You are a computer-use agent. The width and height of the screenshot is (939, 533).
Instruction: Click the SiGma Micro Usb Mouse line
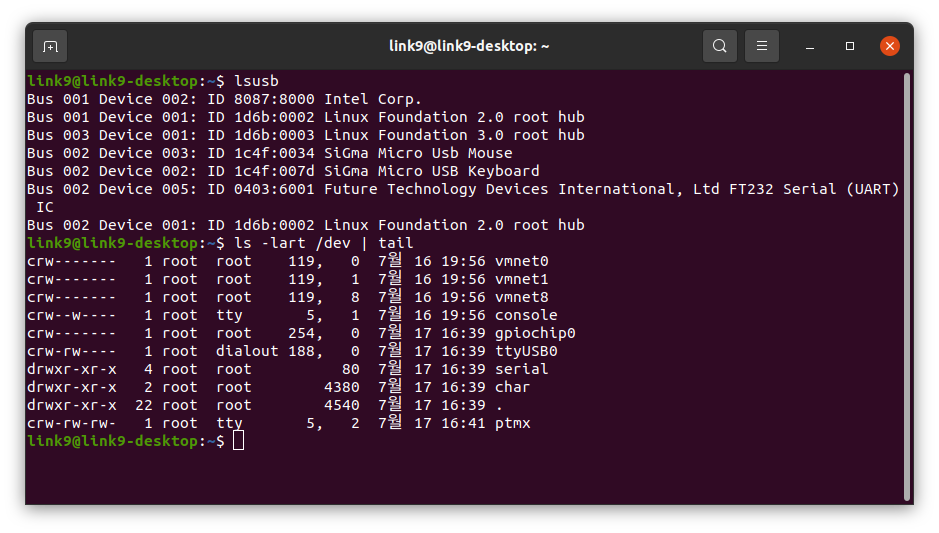click(x=269, y=153)
